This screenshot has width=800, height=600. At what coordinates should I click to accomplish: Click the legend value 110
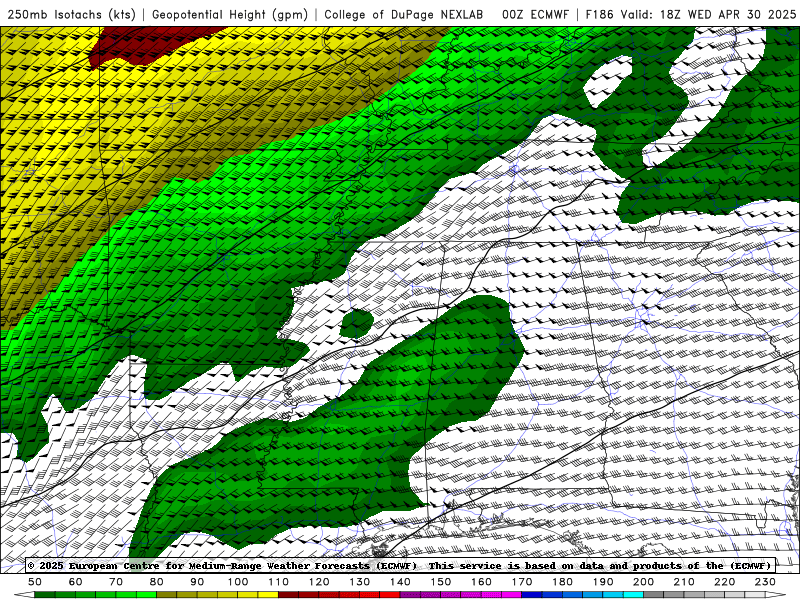[x=279, y=582]
